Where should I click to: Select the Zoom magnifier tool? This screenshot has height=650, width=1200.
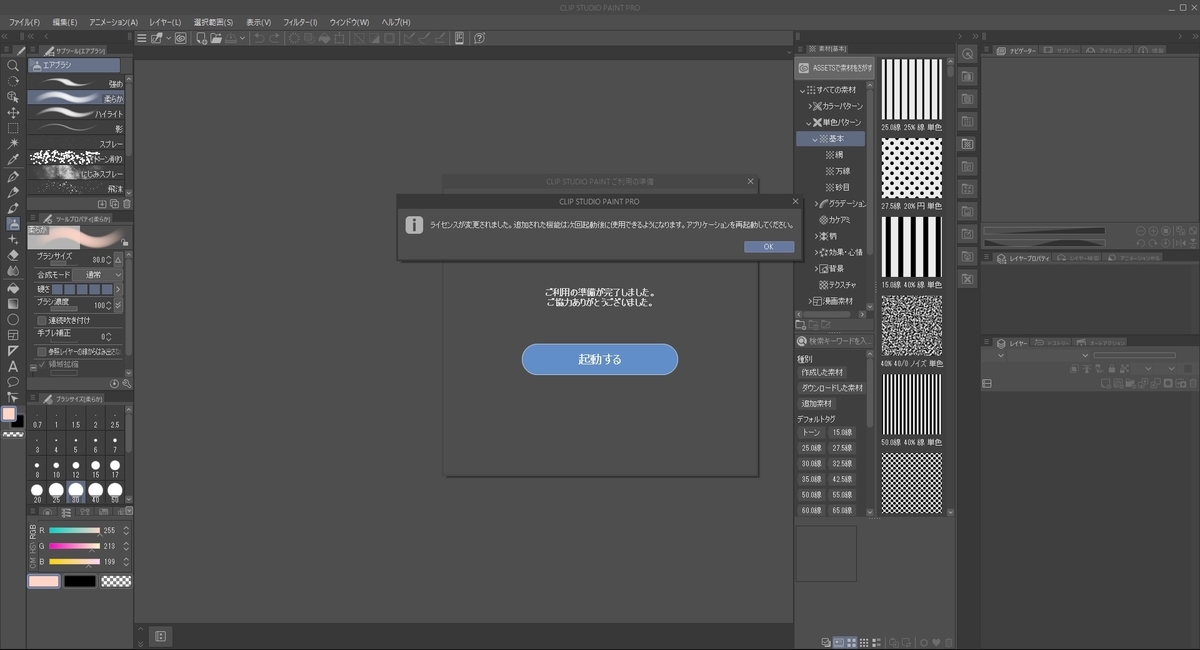click(13, 65)
